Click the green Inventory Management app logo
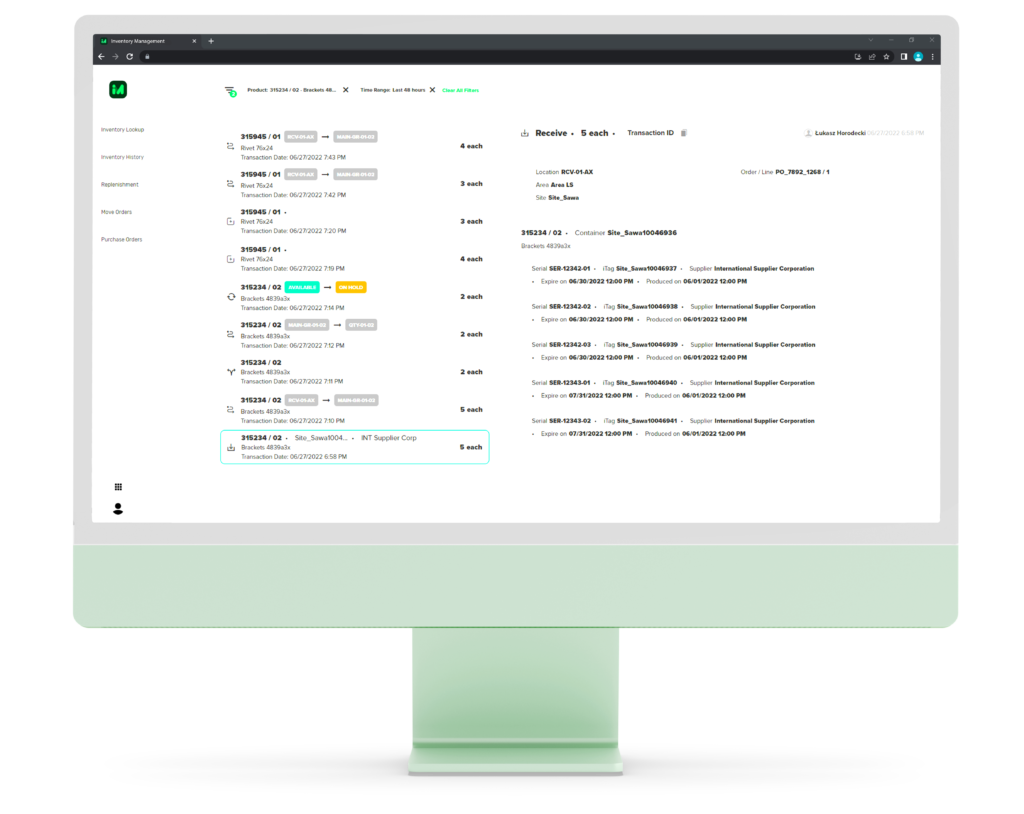This screenshot has width=1024, height=814. coord(118,90)
